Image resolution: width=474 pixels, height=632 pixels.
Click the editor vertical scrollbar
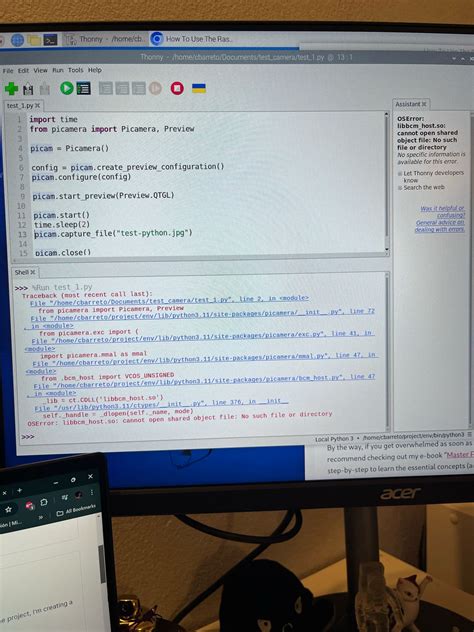(387, 181)
